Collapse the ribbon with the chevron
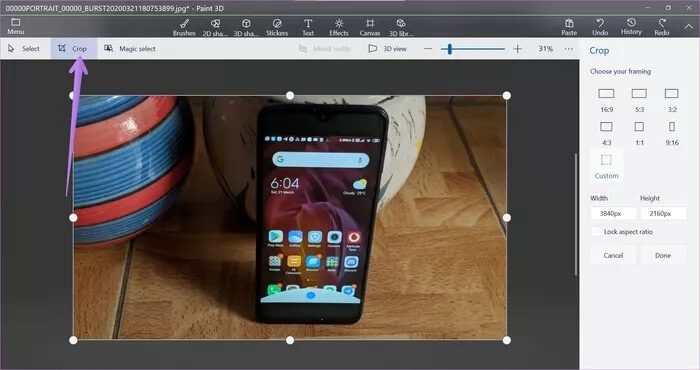 click(688, 27)
